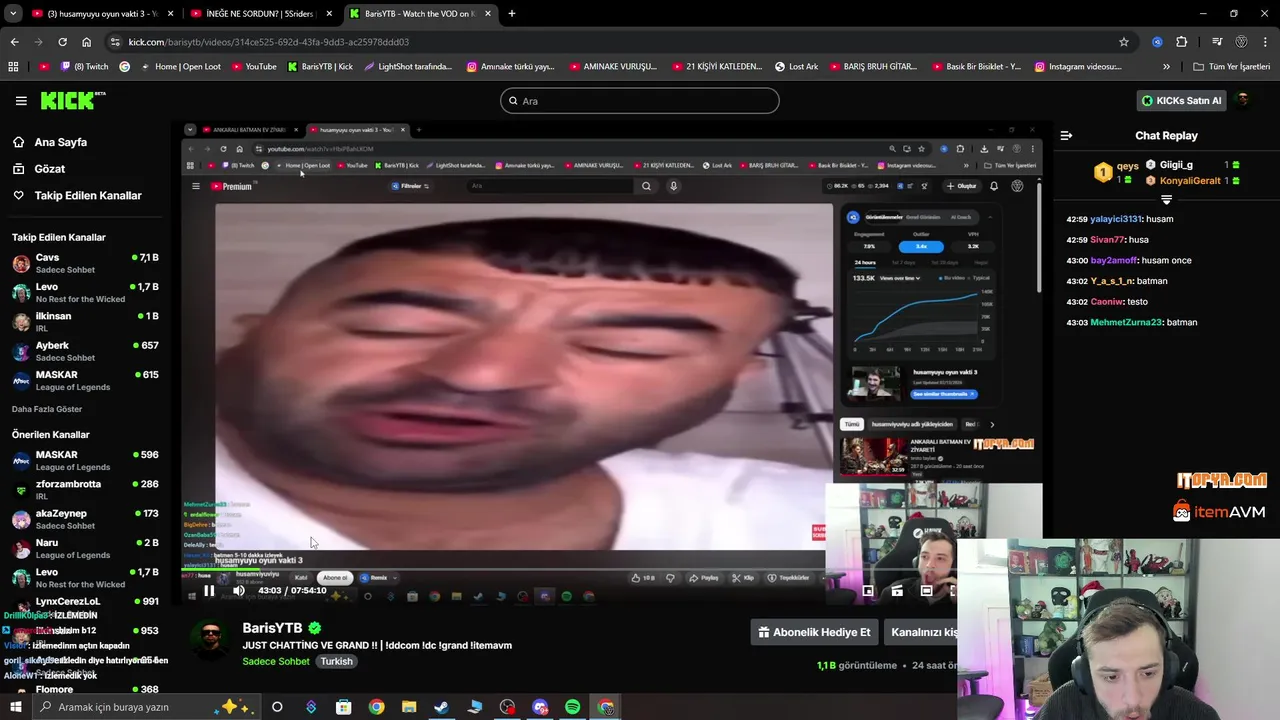Expand Daha Fazla Göster in sidebar
The height and width of the screenshot is (720, 1280).
point(47,409)
